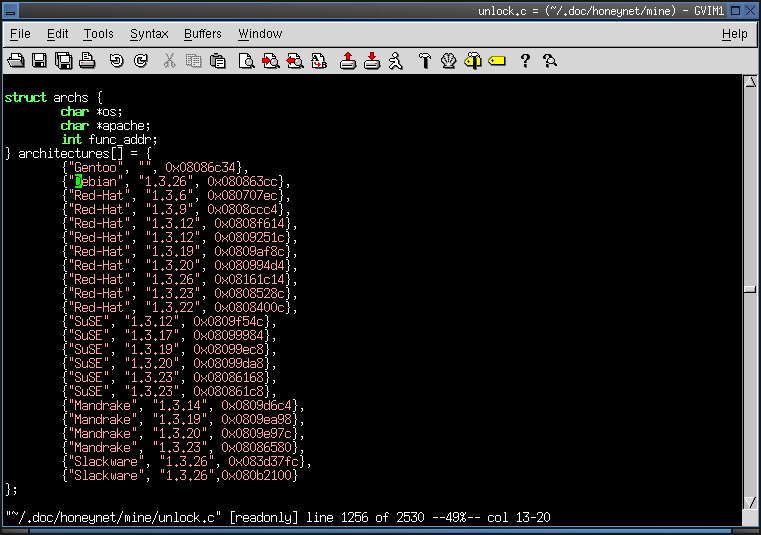The height and width of the screenshot is (535, 761).
Task: Click the SuSE "1.3.12" version string
Action: click(x=151, y=321)
